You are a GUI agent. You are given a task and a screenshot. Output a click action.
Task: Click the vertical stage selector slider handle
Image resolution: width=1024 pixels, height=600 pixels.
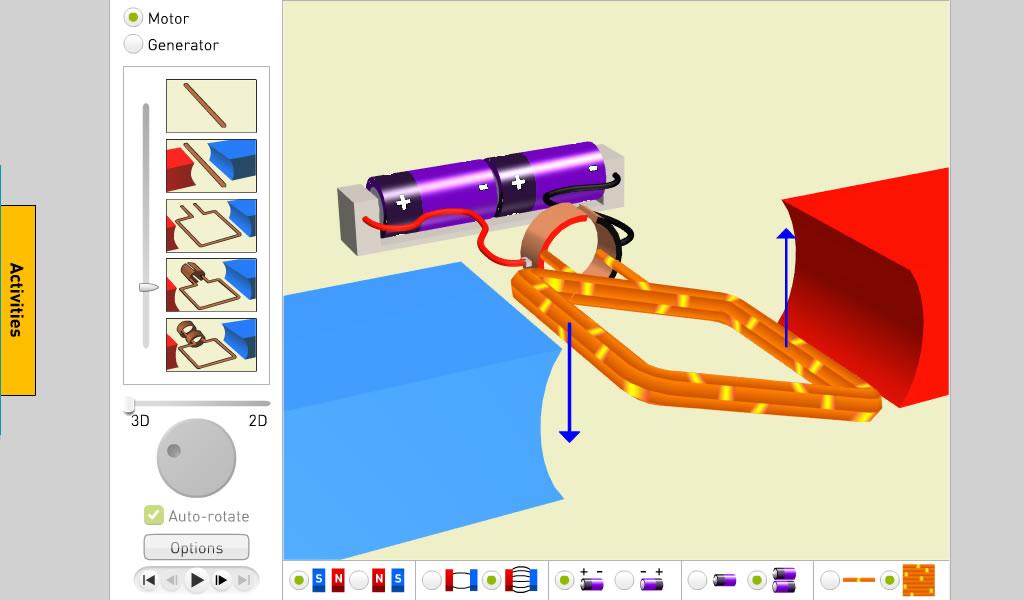click(148, 287)
